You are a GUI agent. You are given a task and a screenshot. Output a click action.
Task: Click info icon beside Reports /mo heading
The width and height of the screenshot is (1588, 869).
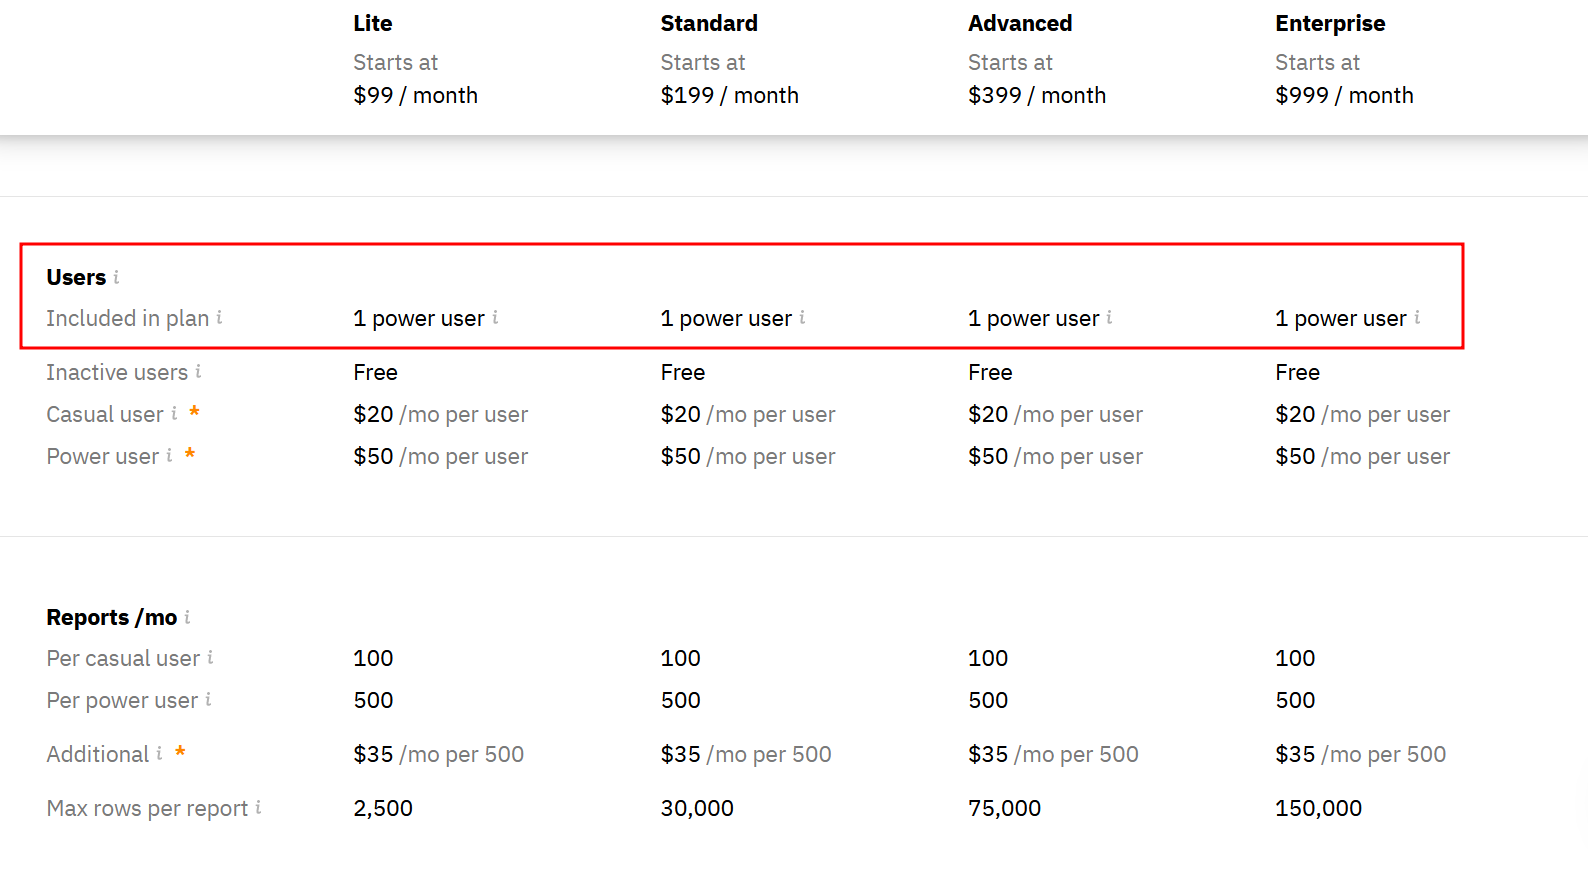point(187,617)
